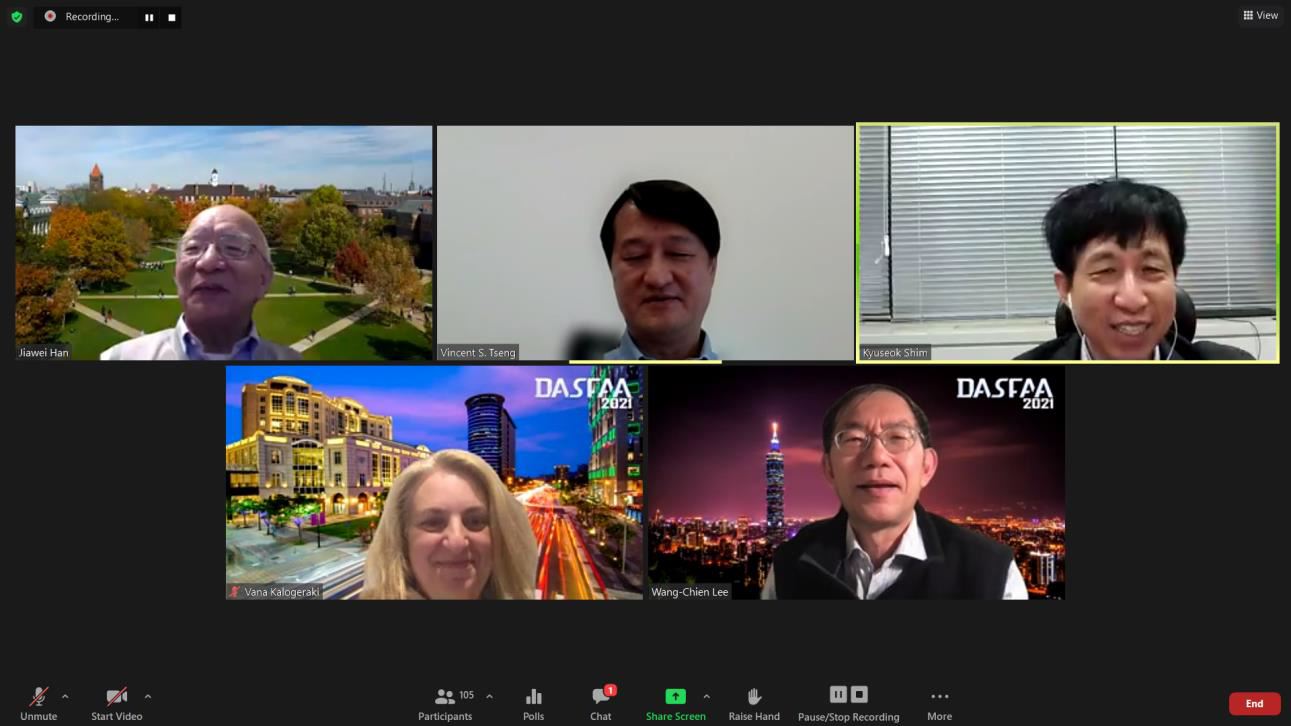This screenshot has width=1291, height=726.
Task: Stop recording in the top recording indicator
Action: [172, 17]
